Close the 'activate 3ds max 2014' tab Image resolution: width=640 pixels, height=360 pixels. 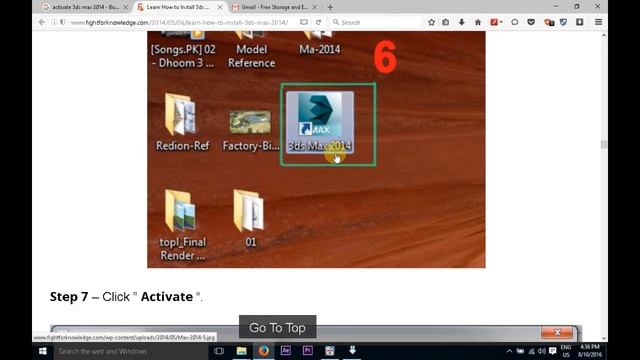coord(125,7)
